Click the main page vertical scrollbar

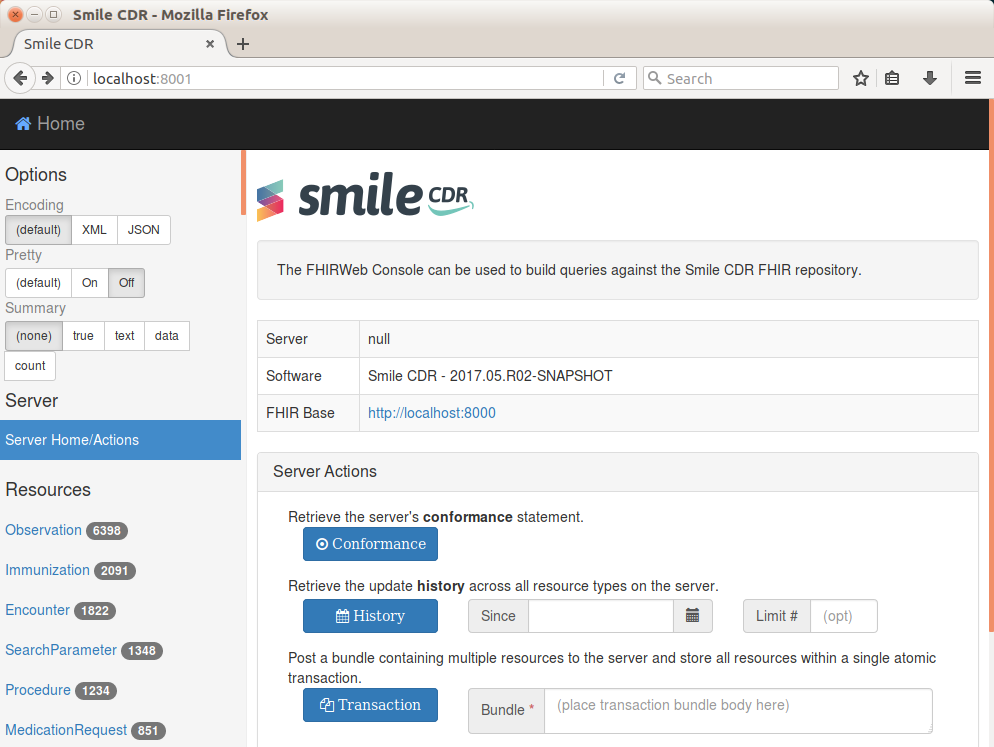(991, 365)
